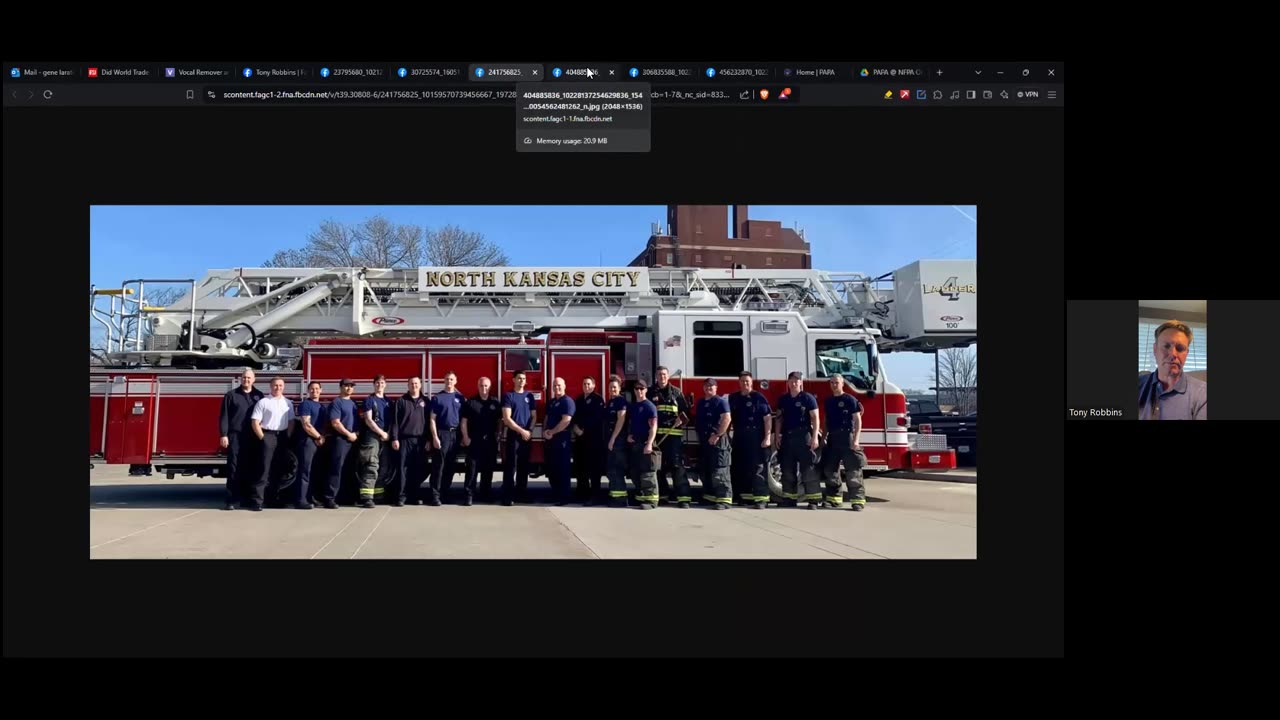Image resolution: width=1280 pixels, height=720 pixels.
Task: Go forward using the browser forward arrow
Action: (30, 94)
